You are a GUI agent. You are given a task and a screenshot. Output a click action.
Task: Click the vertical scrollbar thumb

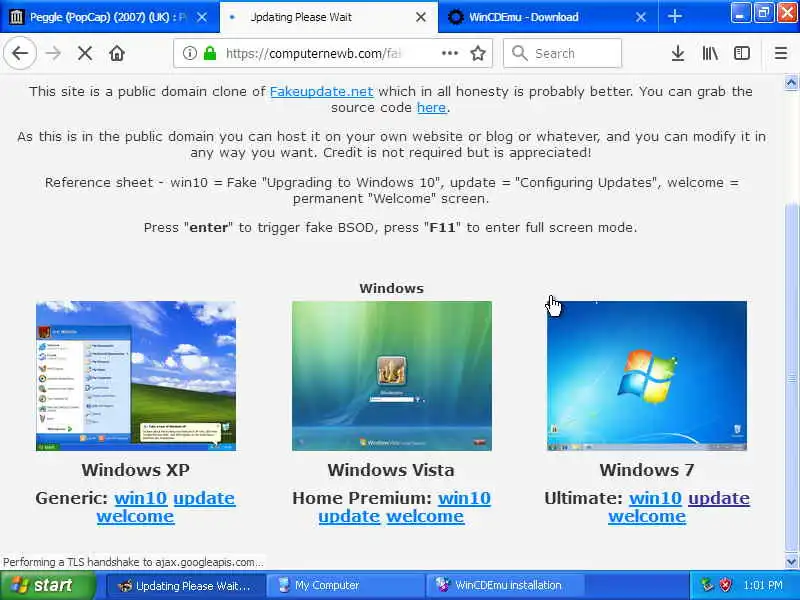pos(791,378)
